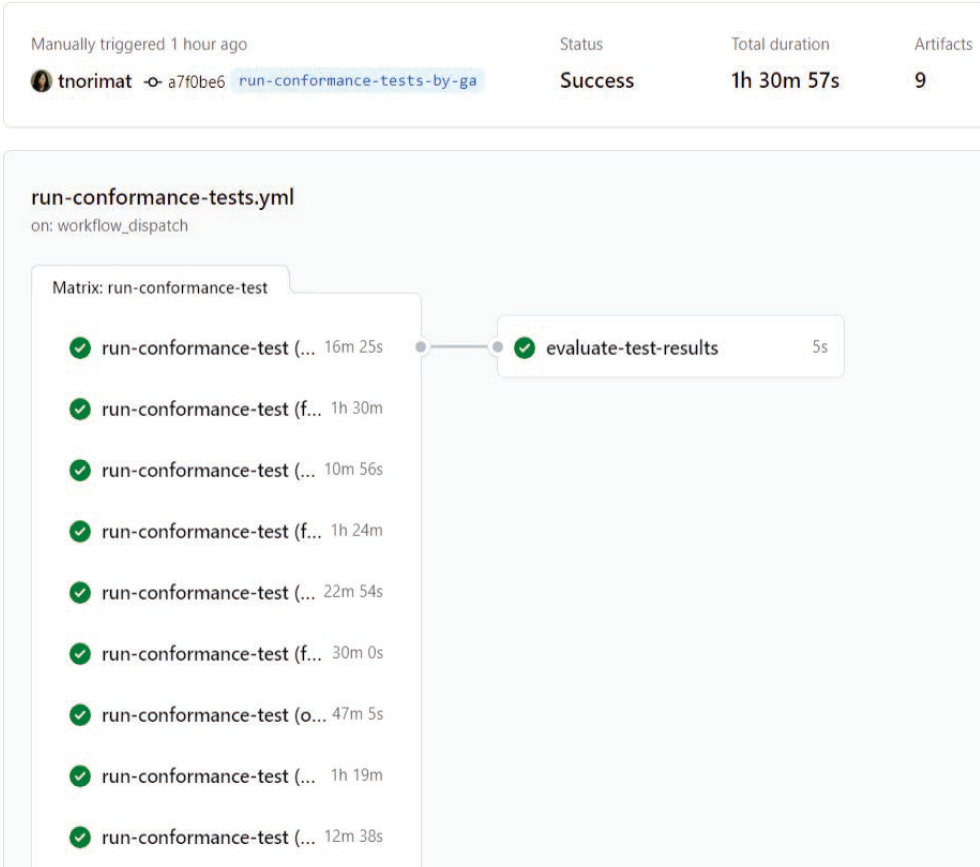Click tnorimat's avatar picture
The width and height of the screenshot is (980, 867).
[41, 81]
